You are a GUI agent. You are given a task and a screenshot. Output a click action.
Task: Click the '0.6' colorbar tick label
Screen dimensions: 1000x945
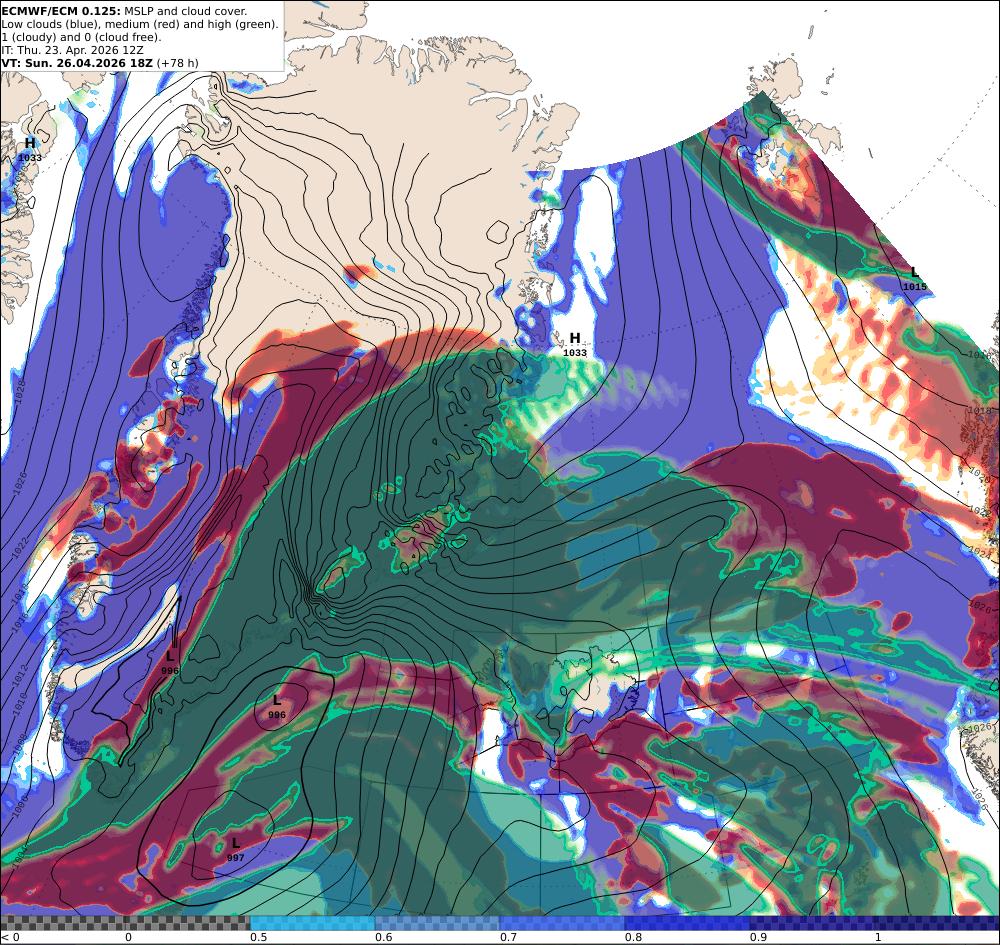(383, 937)
